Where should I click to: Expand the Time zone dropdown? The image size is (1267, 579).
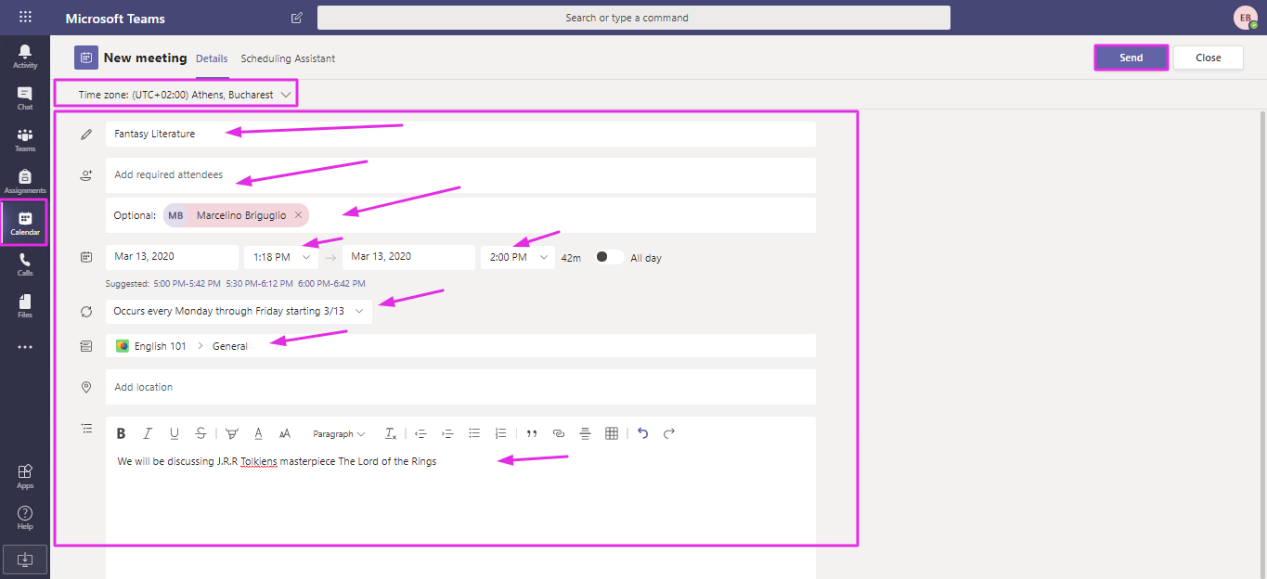[x=176, y=95]
